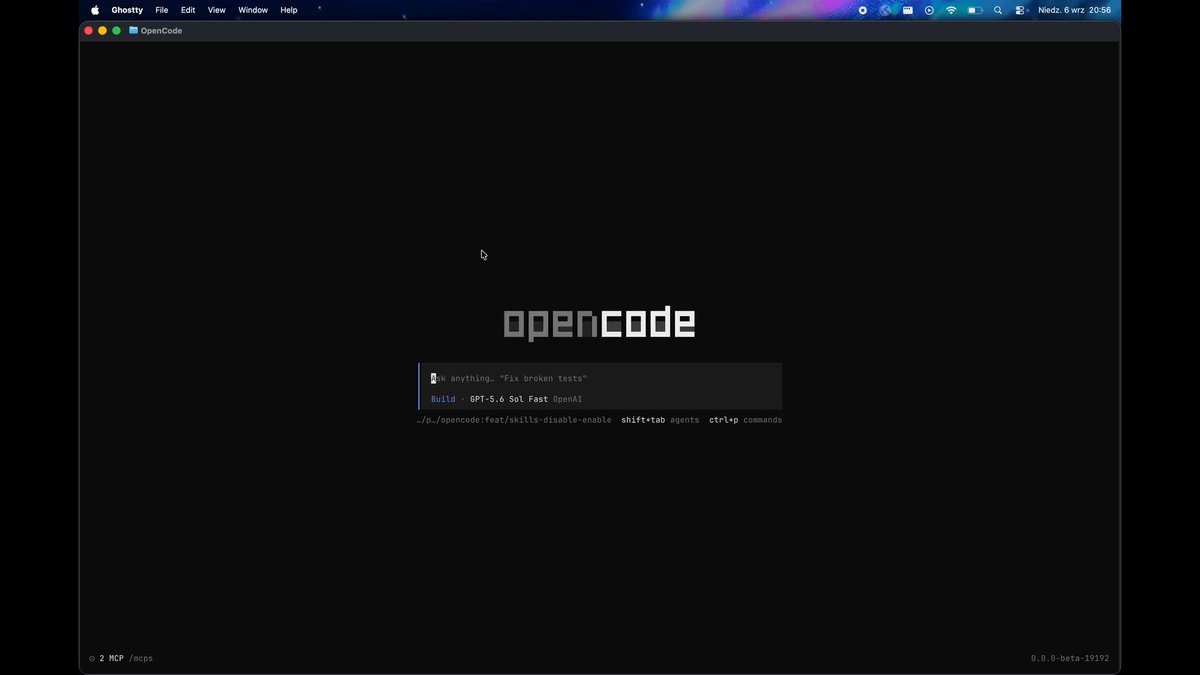Click the Build agent label
This screenshot has width=1200, height=675.
click(x=443, y=399)
